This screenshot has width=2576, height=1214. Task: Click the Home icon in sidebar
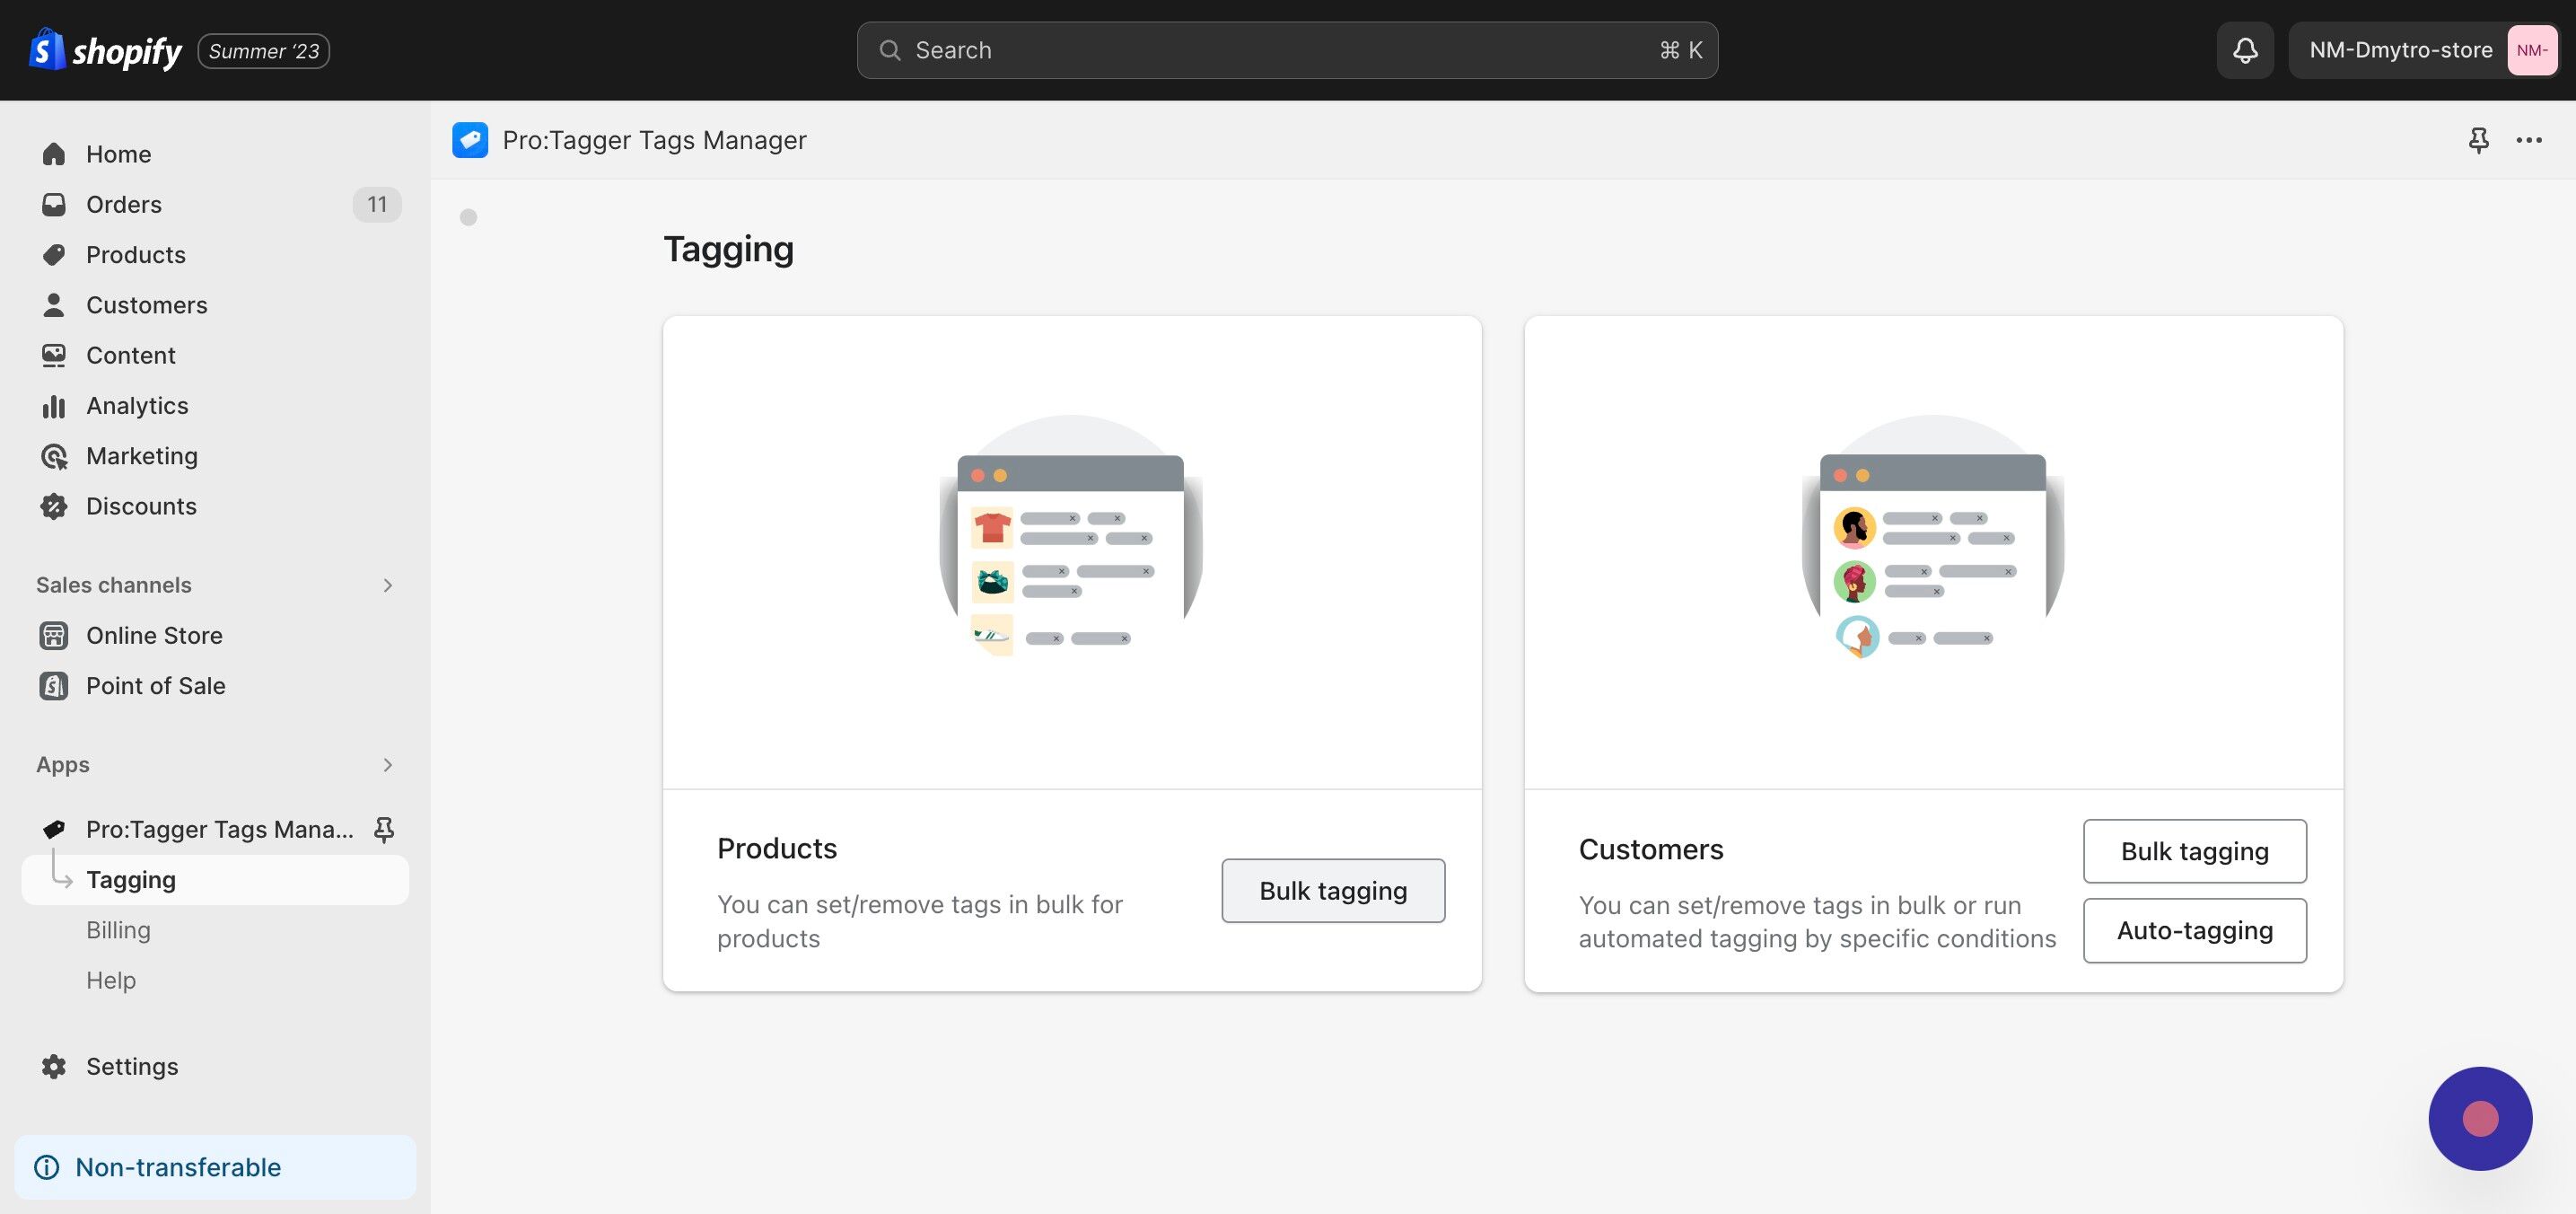coord(54,154)
